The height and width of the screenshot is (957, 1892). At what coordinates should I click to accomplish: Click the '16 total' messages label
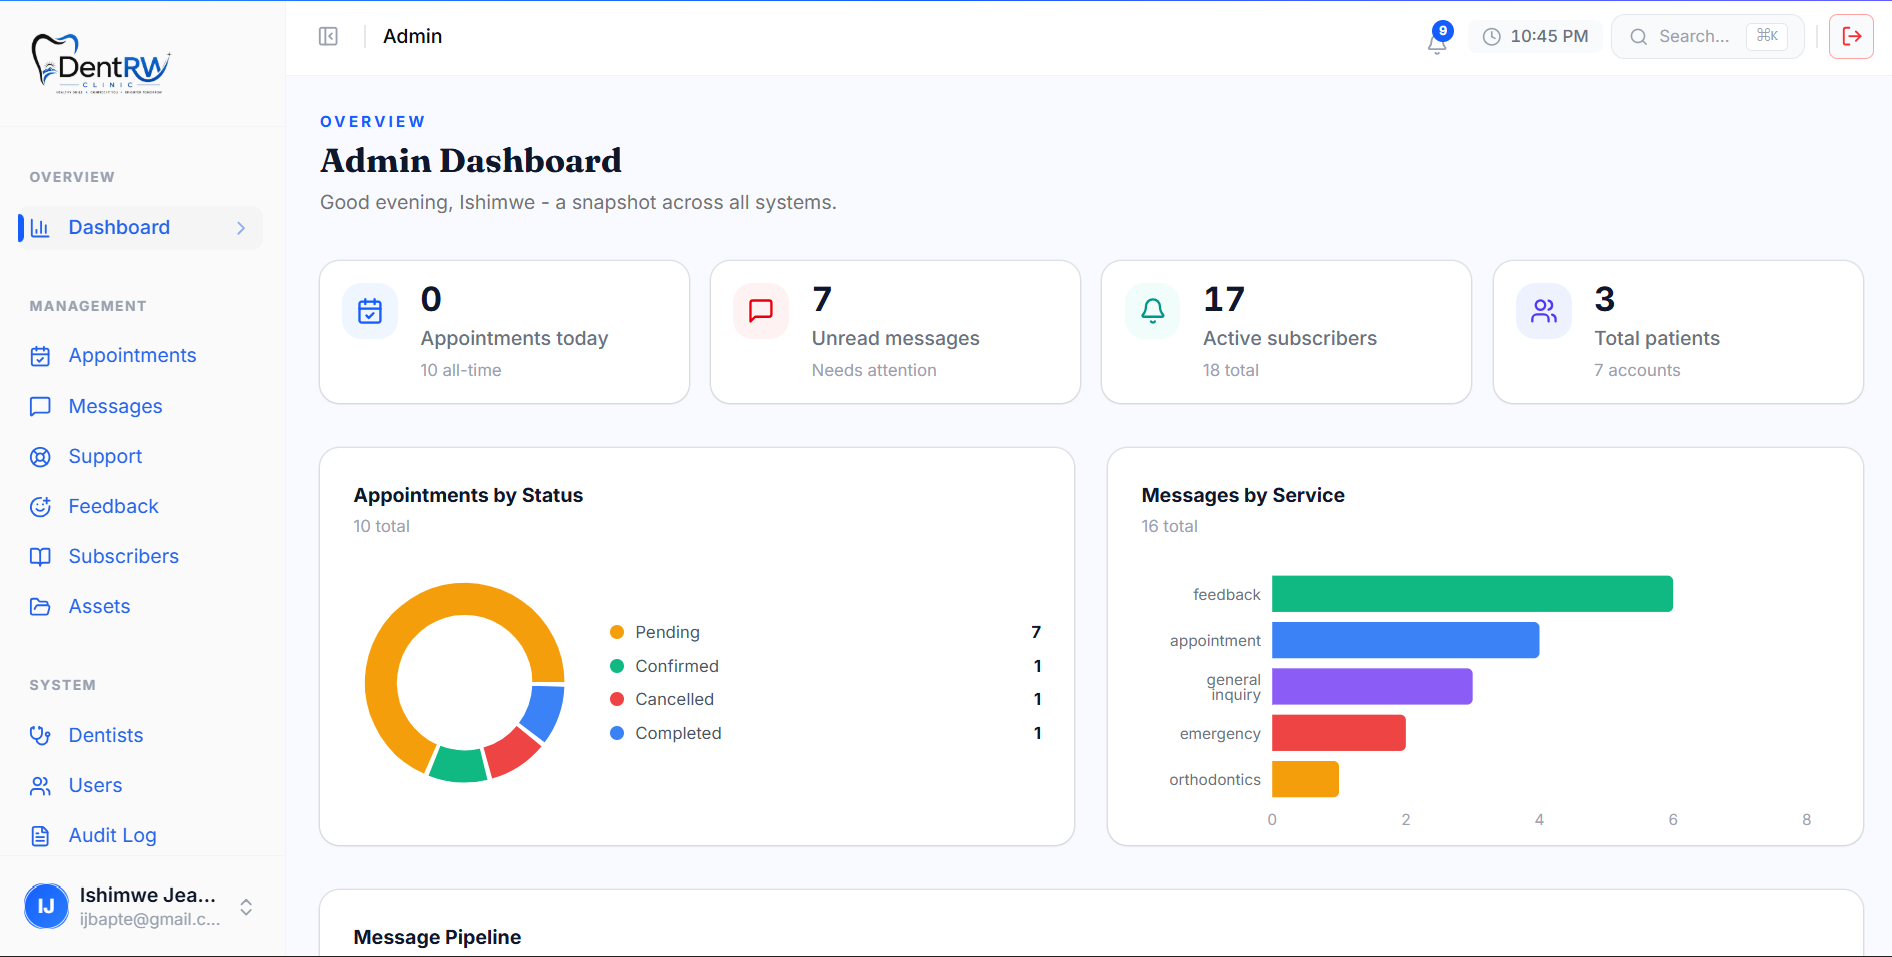tap(1169, 526)
